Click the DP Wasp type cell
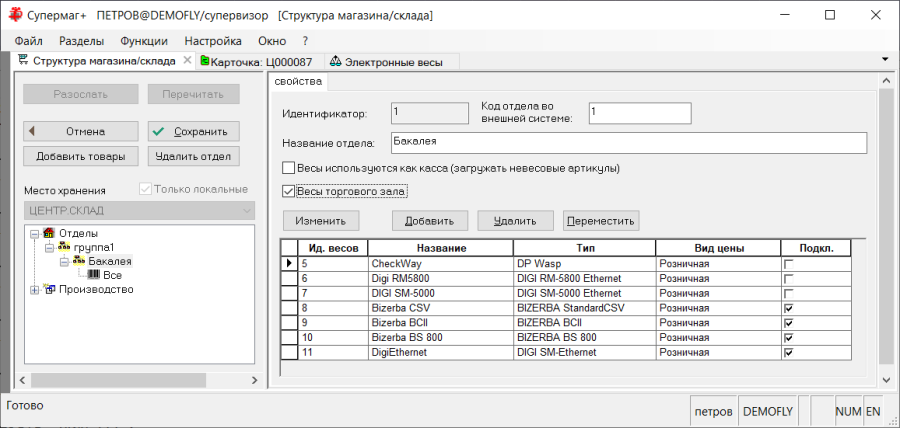 tap(584, 264)
